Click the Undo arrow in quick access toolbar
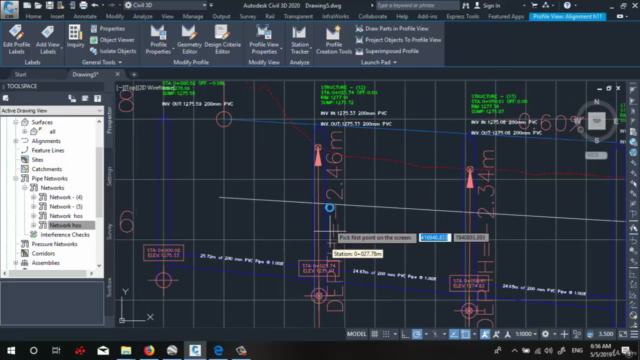This screenshot has height=360, width=640. click(95, 5)
